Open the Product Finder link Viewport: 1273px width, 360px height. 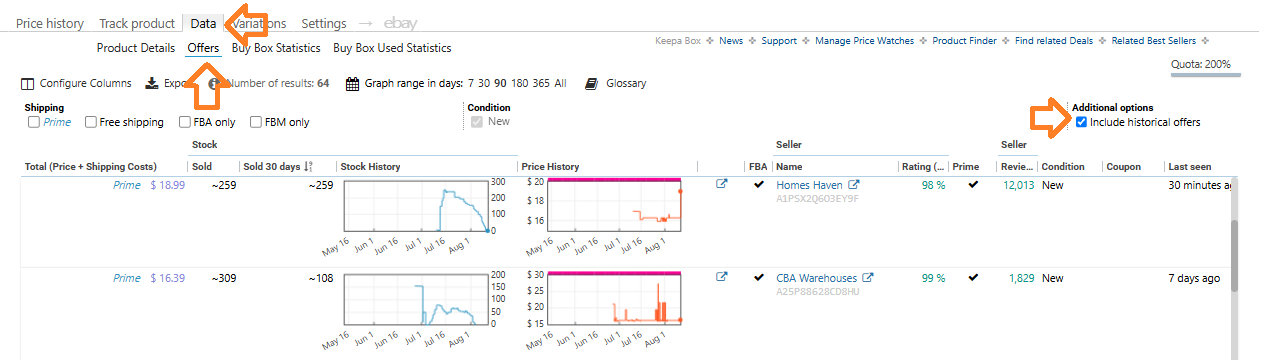point(965,41)
